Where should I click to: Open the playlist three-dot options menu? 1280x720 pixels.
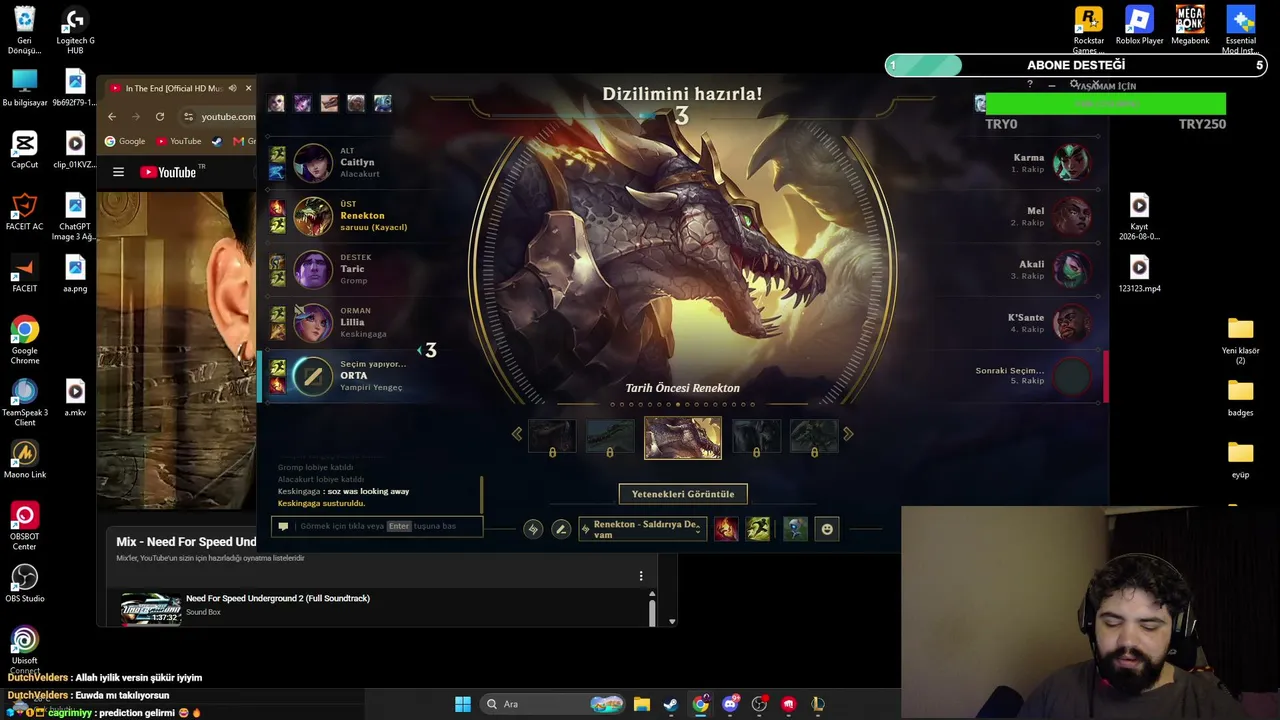(641, 576)
